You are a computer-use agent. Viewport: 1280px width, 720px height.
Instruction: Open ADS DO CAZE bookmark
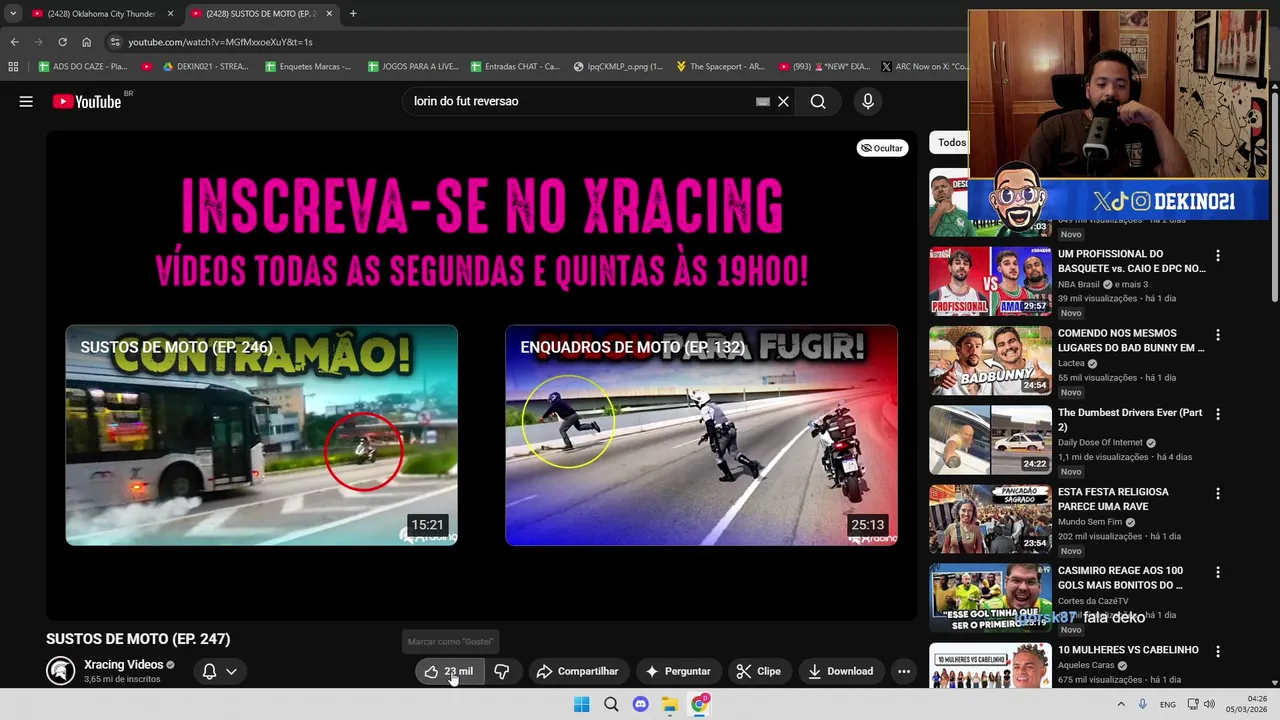[x=82, y=67]
